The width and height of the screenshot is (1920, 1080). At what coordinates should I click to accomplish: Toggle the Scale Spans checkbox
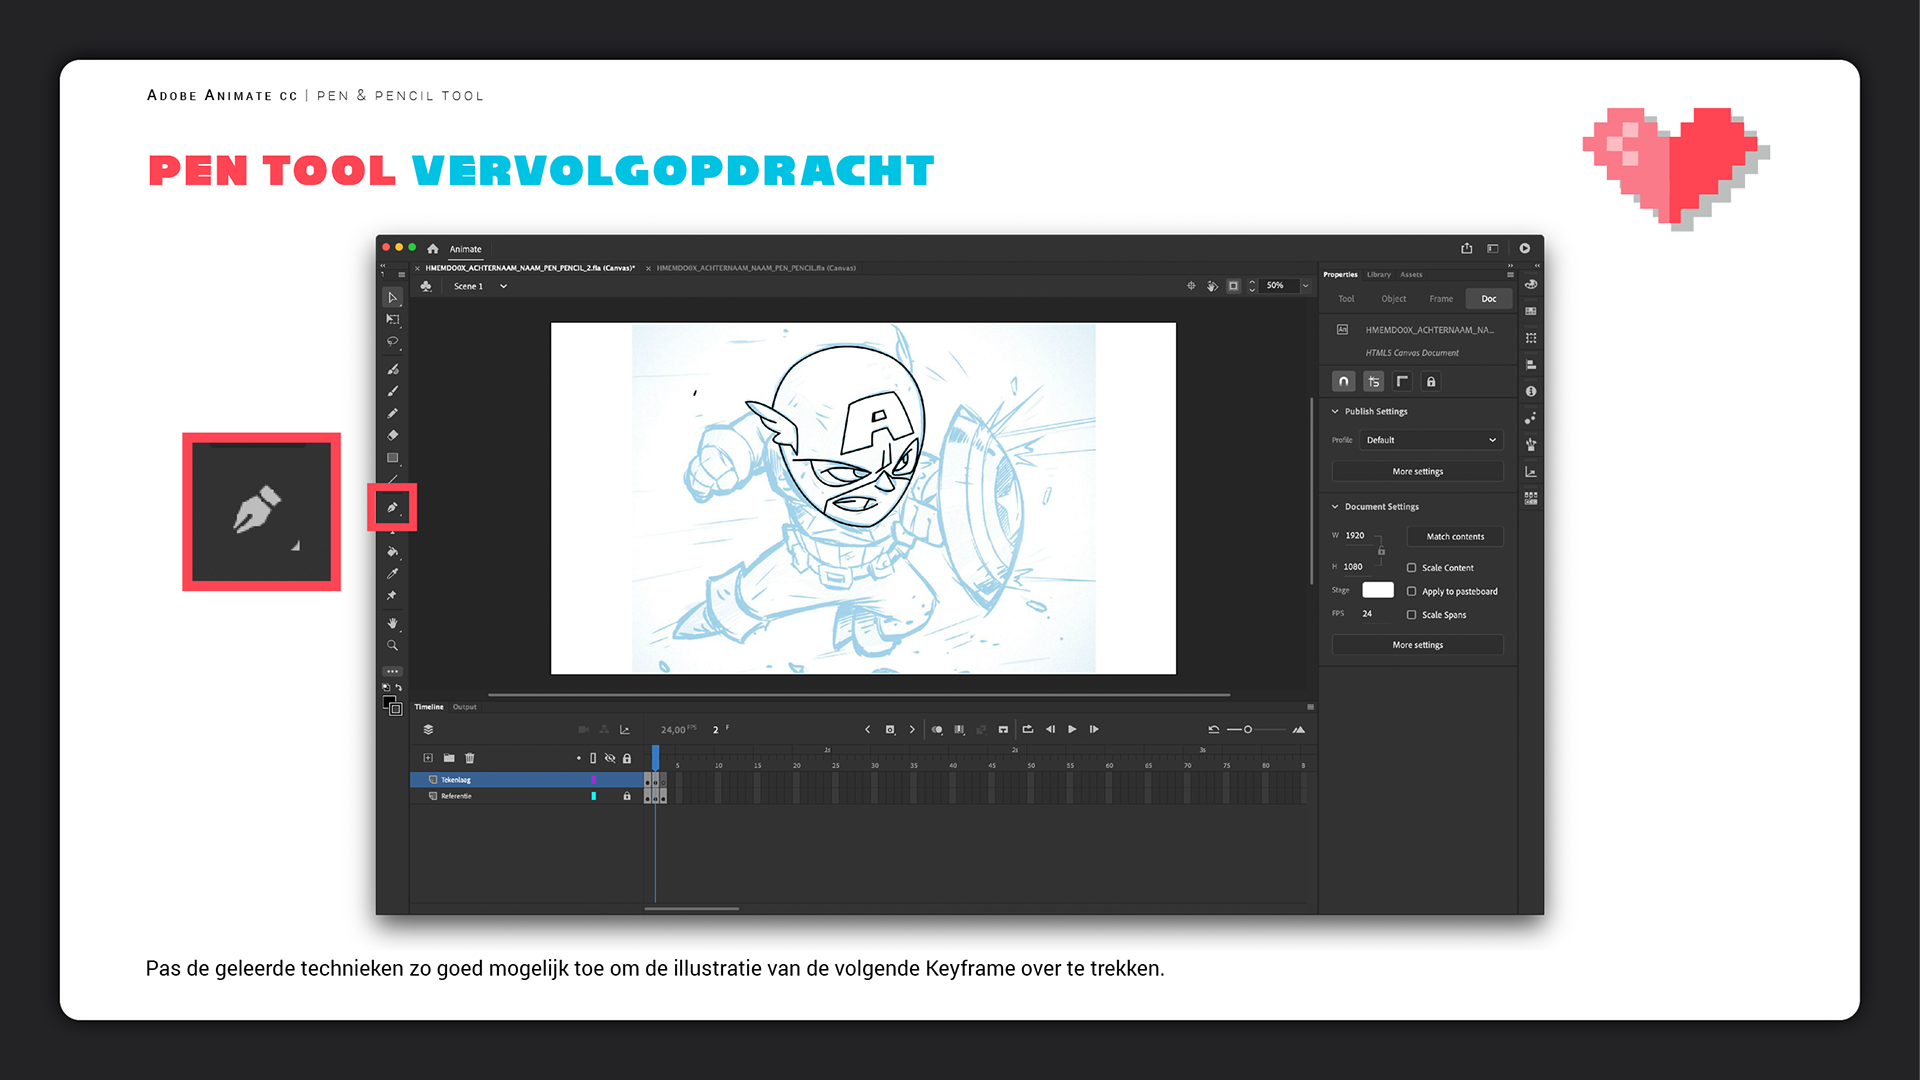(1411, 615)
